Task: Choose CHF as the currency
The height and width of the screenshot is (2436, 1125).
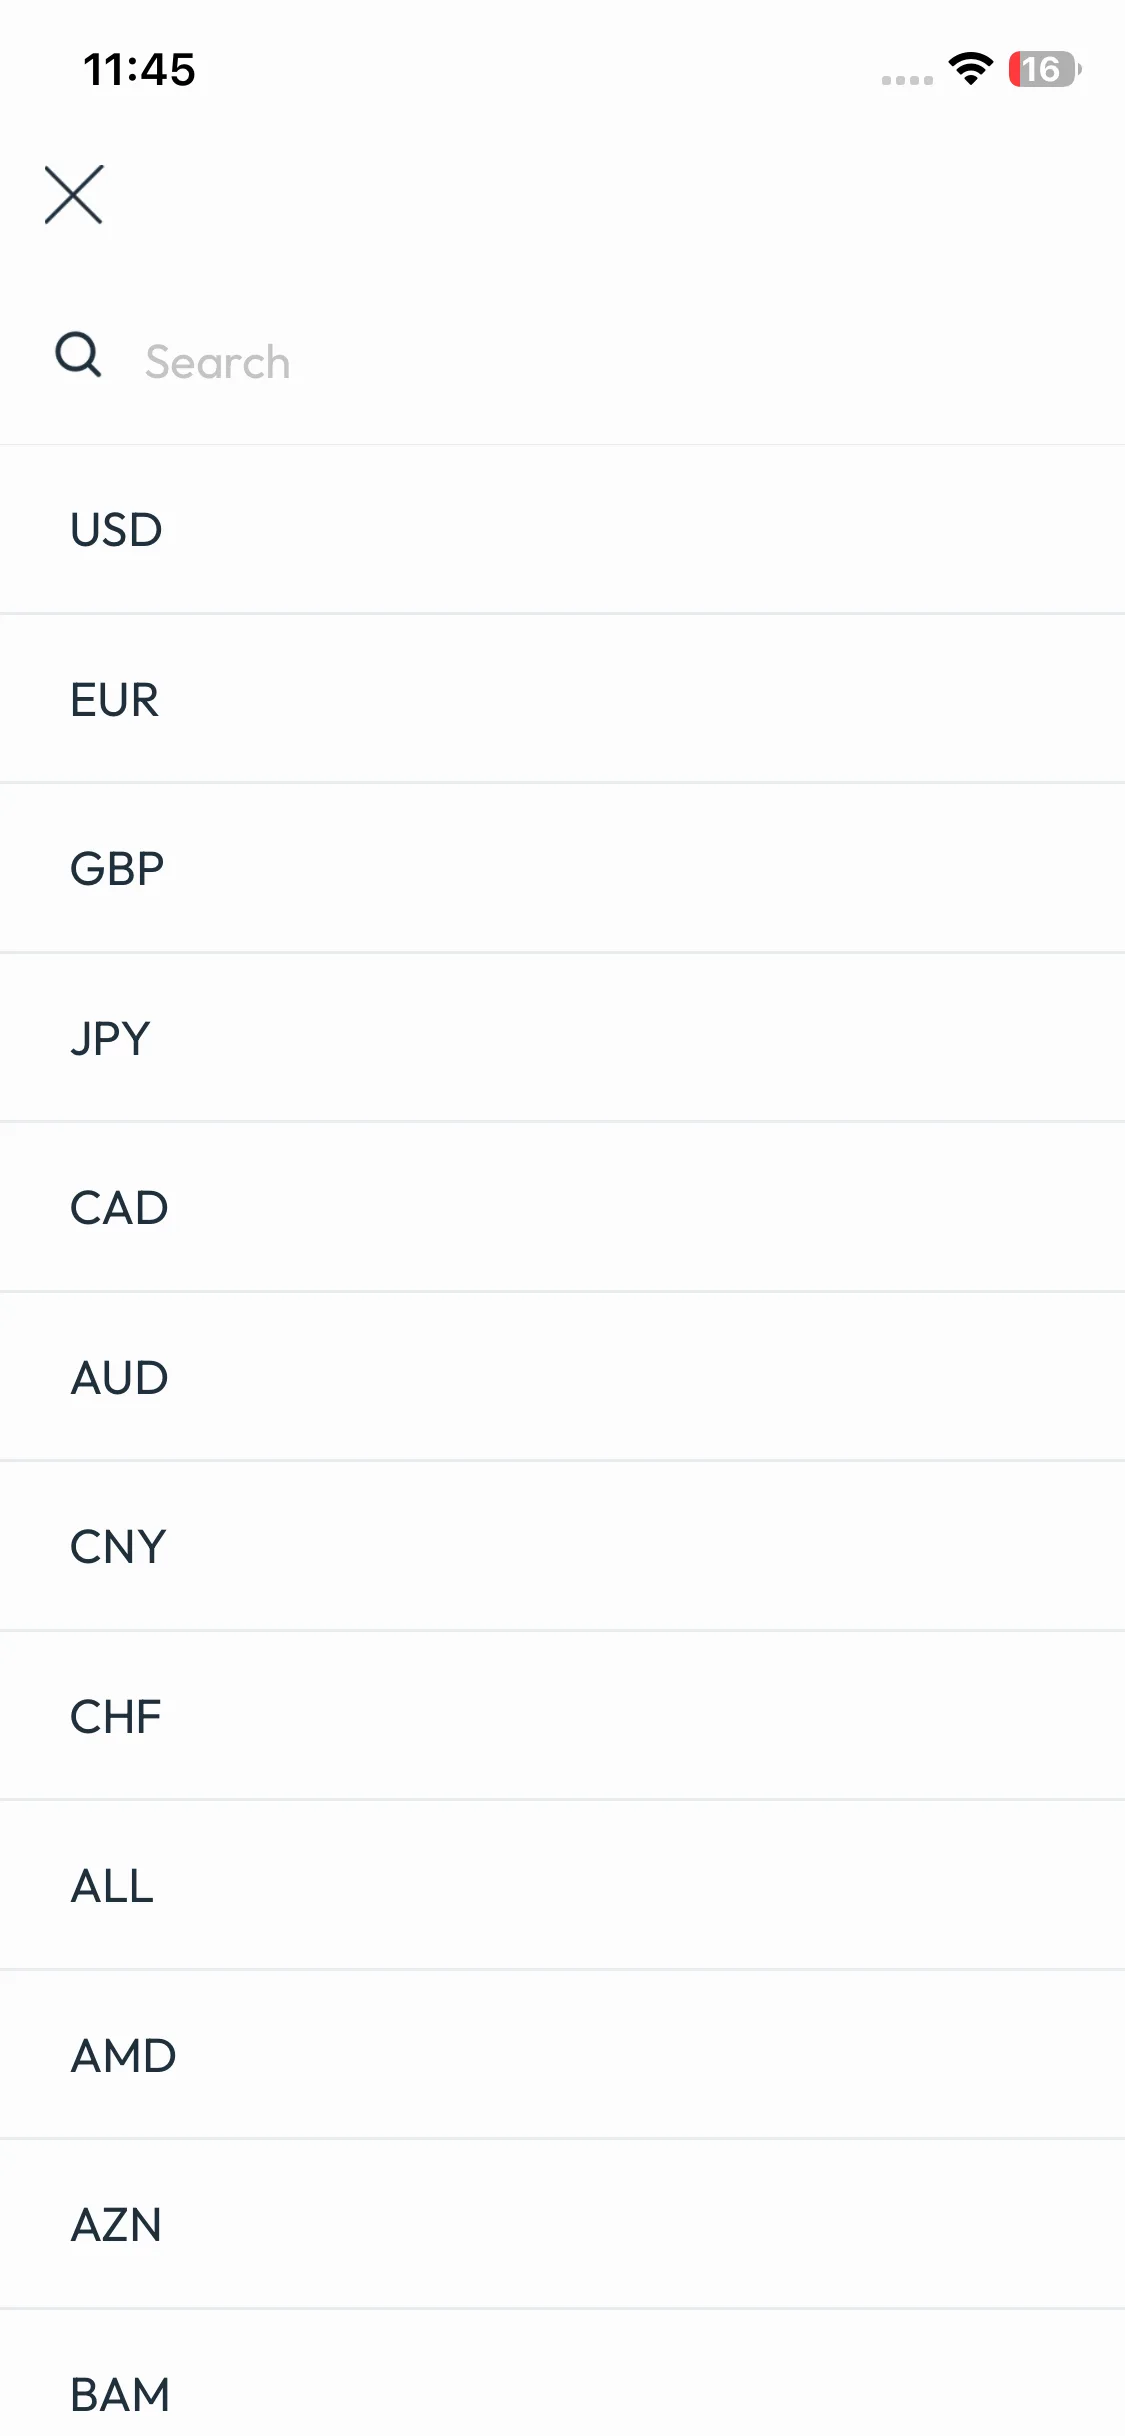Action: (115, 1717)
